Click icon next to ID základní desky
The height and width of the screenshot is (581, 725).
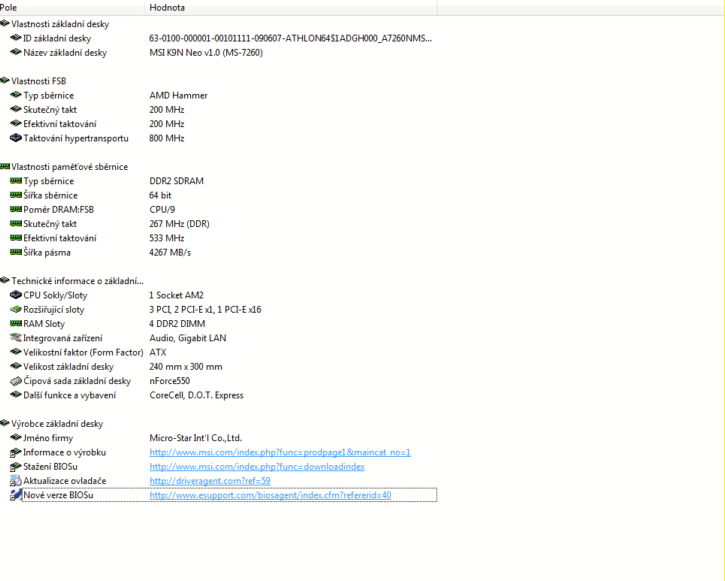coord(16,38)
